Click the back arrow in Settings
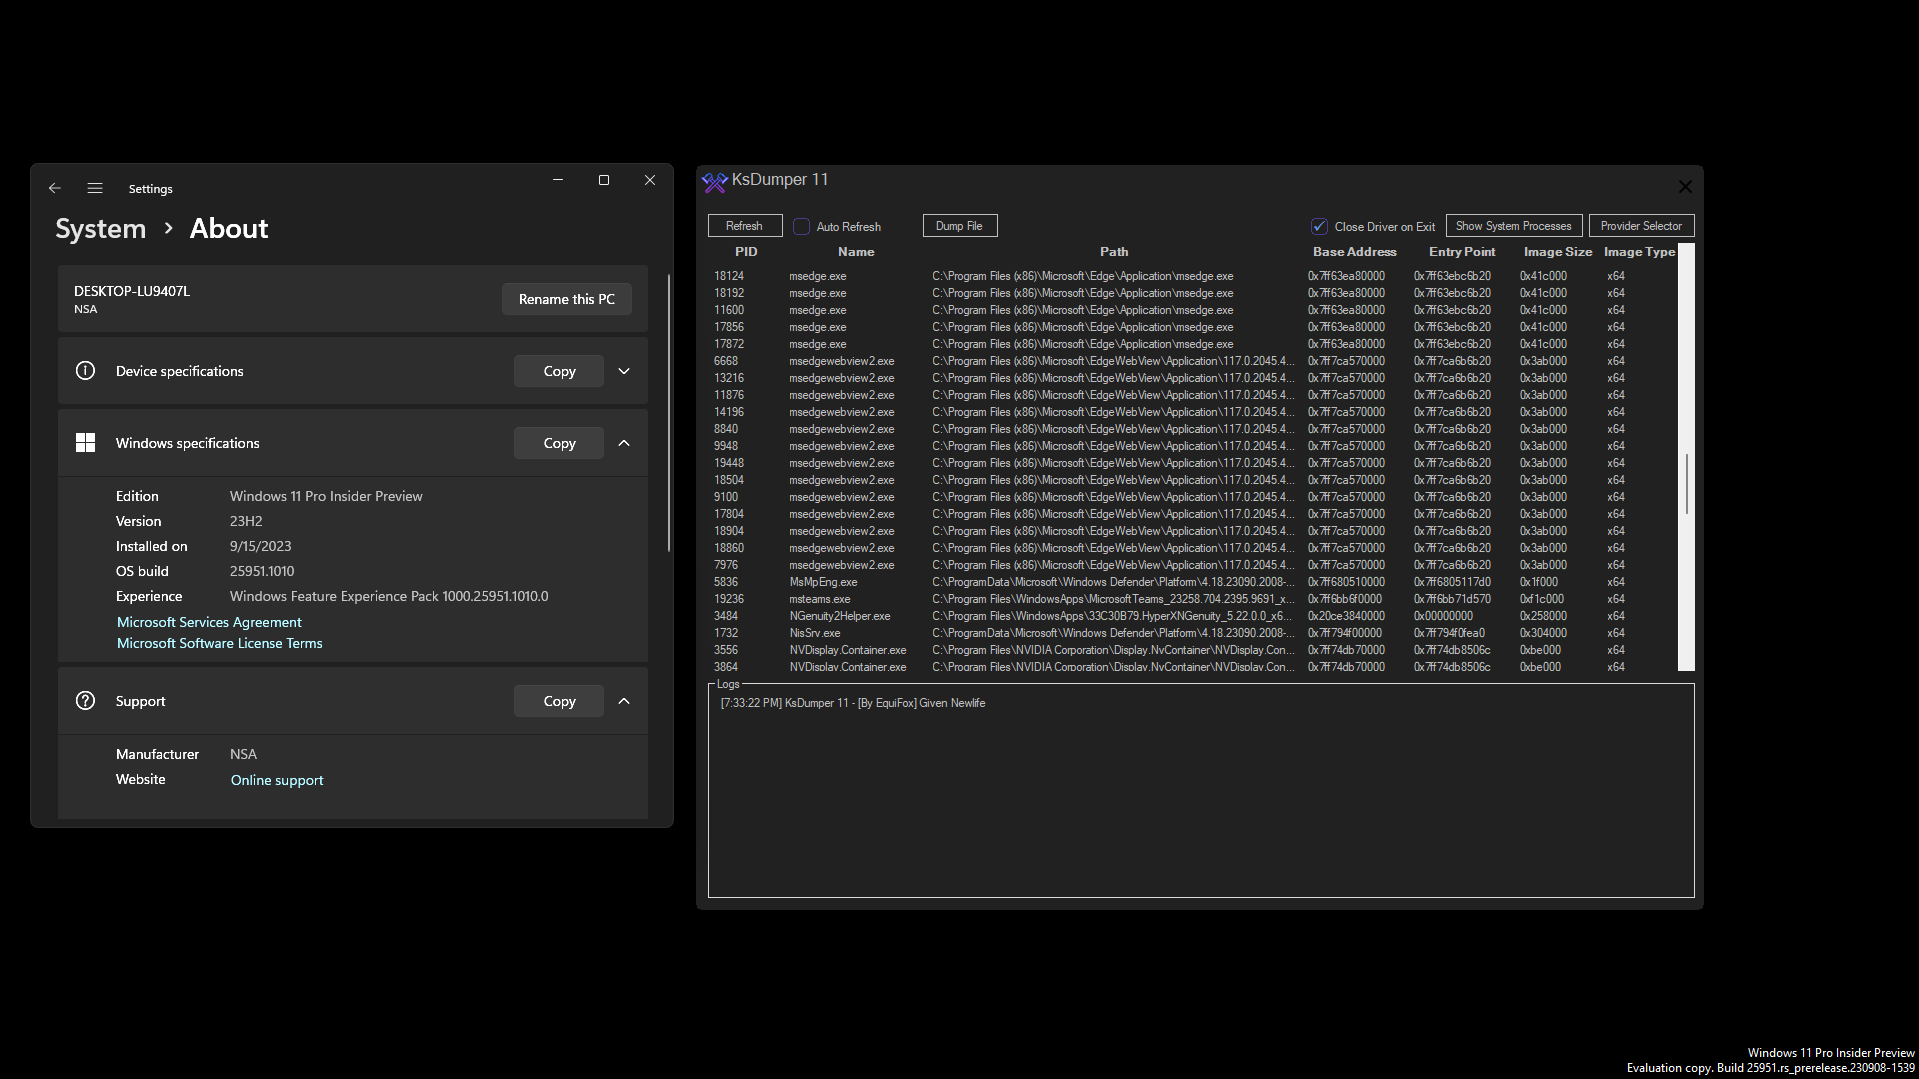 pos(55,188)
